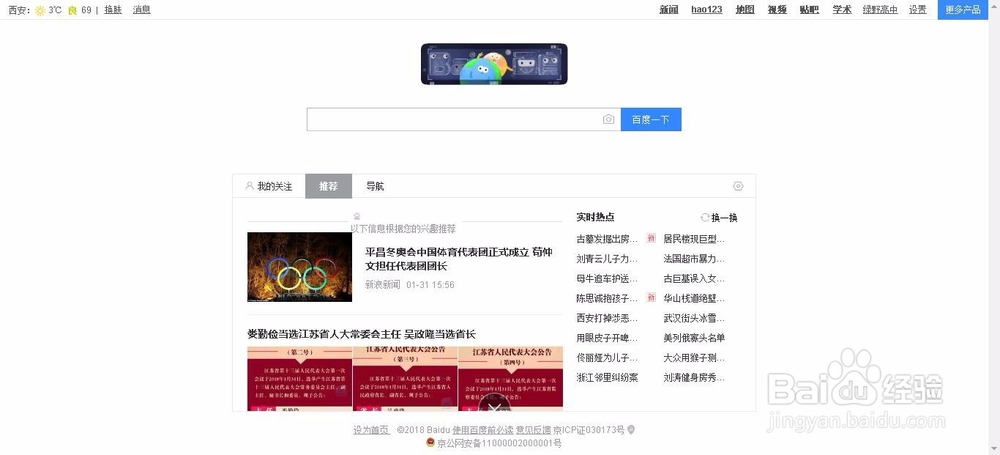Screen dimensions: 1000x455
Task: Open the Olympic rings news thumbnail
Action: pos(300,267)
